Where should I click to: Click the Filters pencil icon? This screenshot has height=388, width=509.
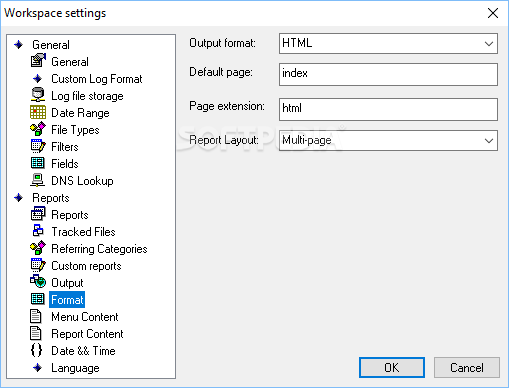(38, 146)
